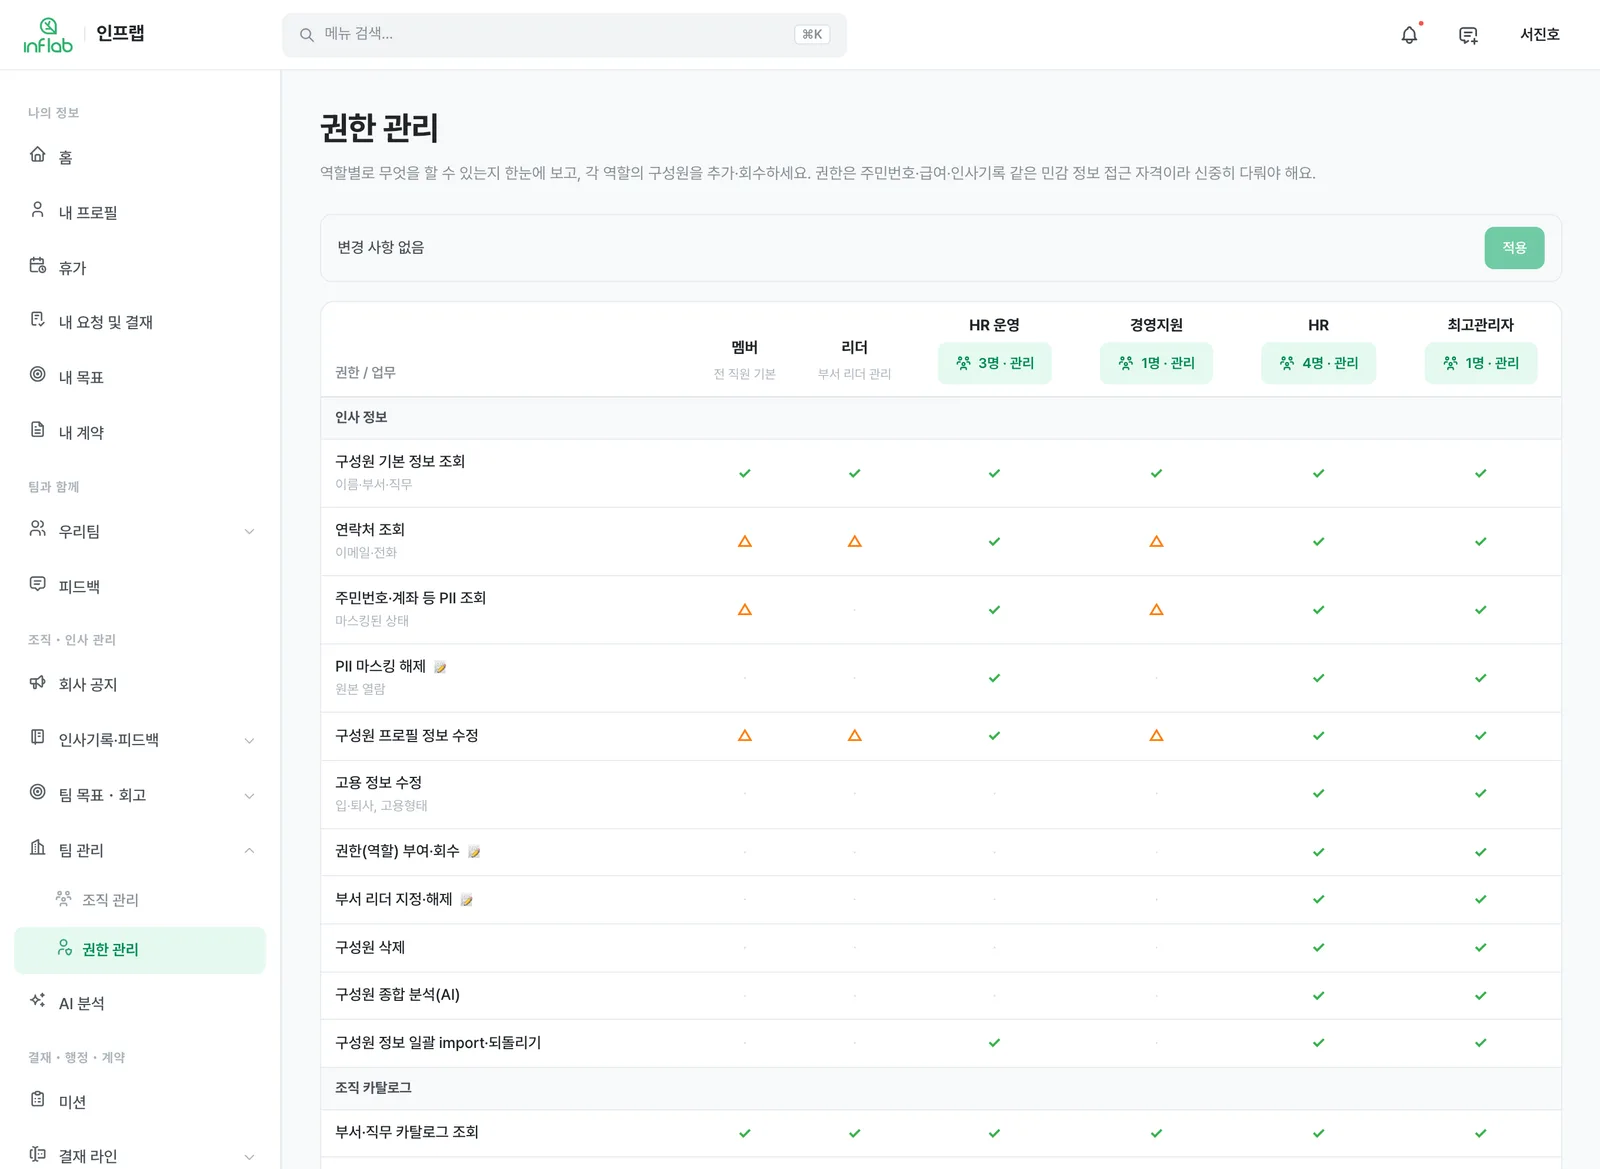Screen dimensions: 1600x1169
Task: Open the message feedback icon in header
Action: (x=1468, y=35)
